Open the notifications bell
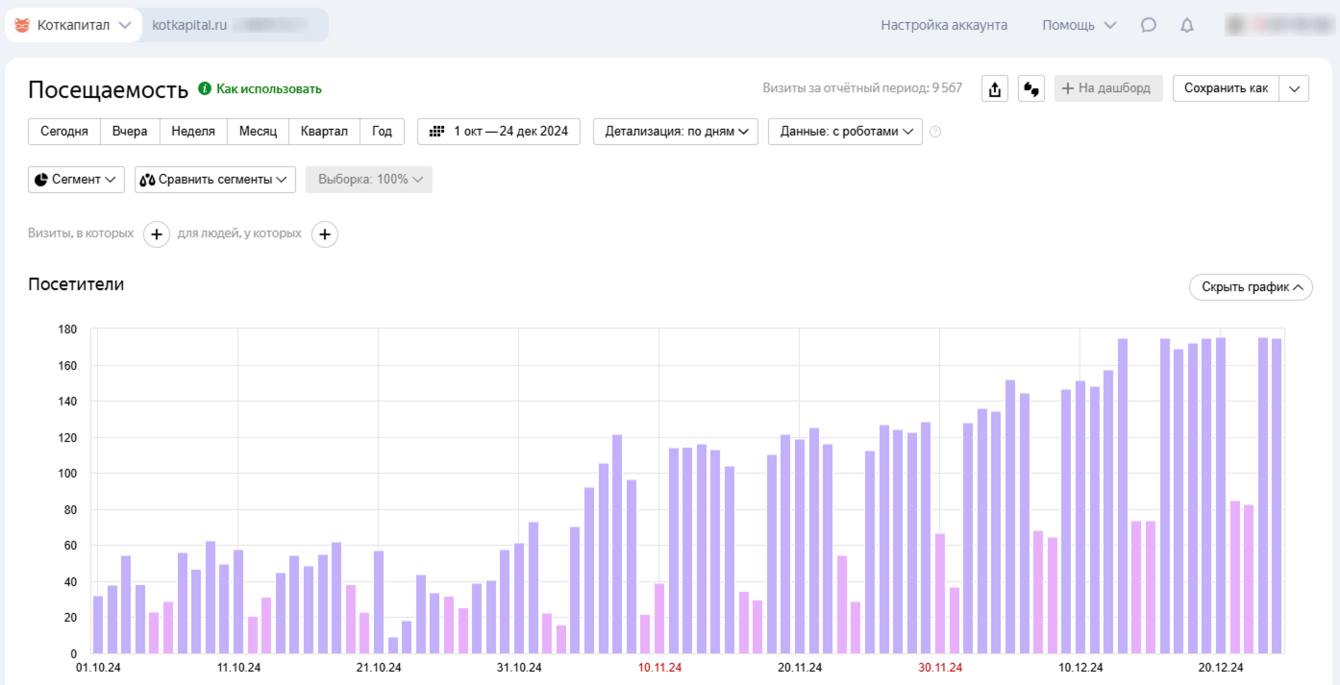 click(x=1187, y=25)
